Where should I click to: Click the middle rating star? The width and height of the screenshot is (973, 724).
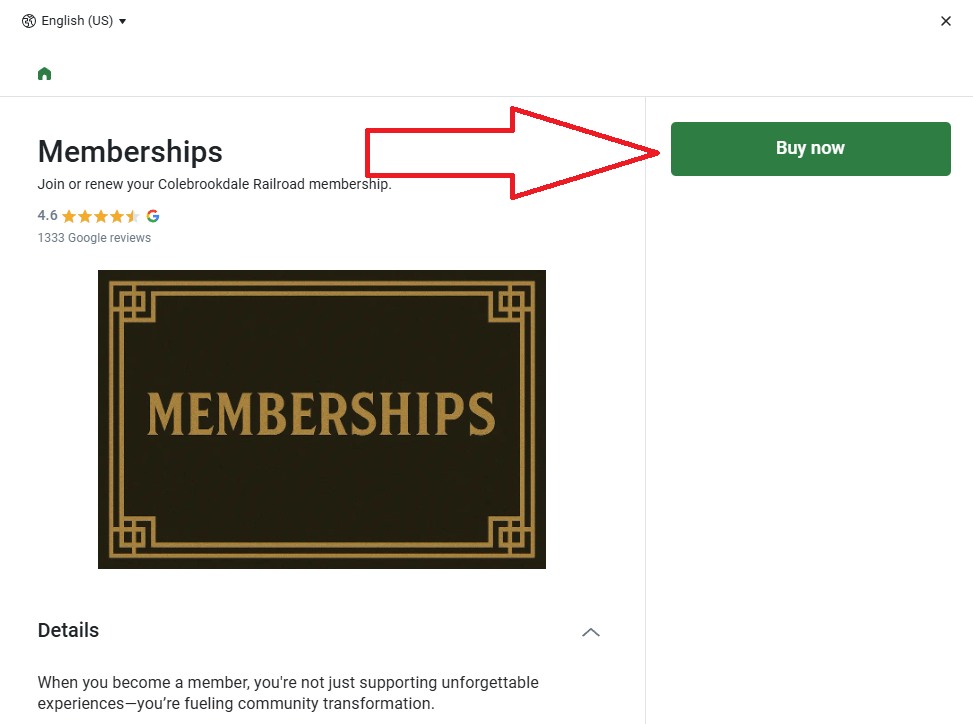pyautogui.click(x=101, y=215)
